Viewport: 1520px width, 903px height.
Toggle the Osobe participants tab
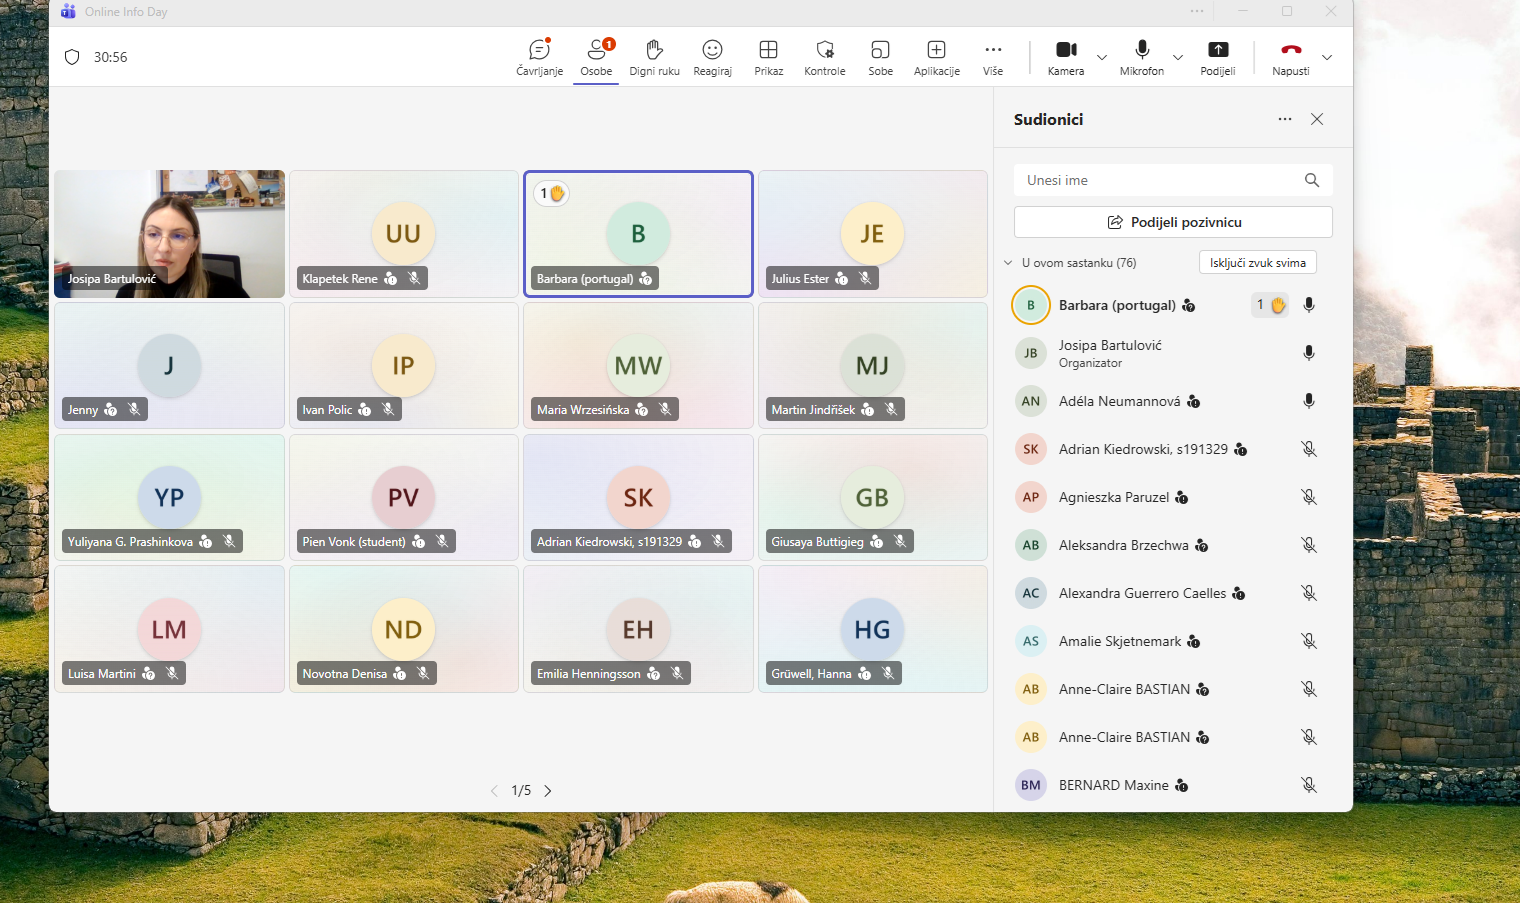(596, 57)
